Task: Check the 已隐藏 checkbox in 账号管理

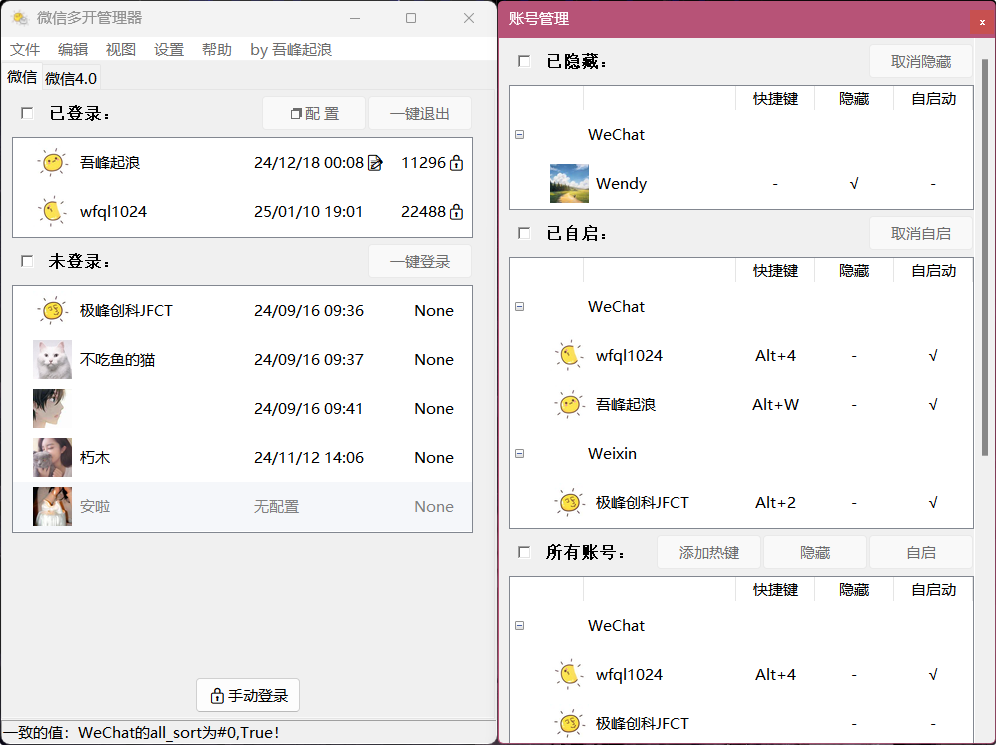Action: 524,61
